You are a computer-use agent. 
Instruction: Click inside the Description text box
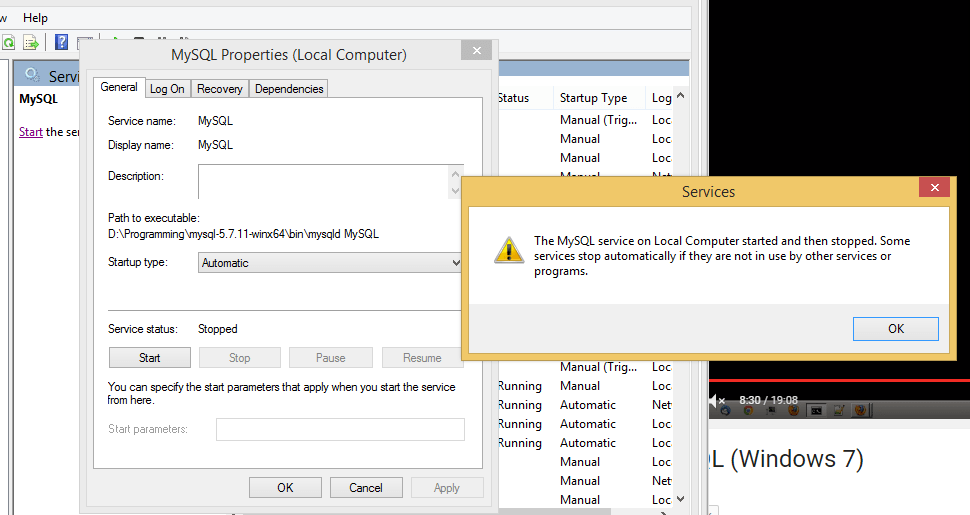(x=324, y=181)
